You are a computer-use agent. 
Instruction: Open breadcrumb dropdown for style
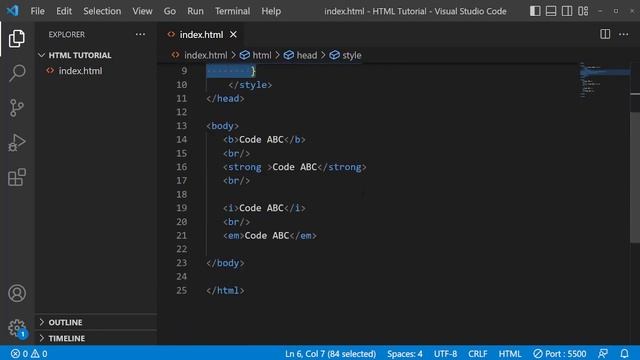[352, 55]
